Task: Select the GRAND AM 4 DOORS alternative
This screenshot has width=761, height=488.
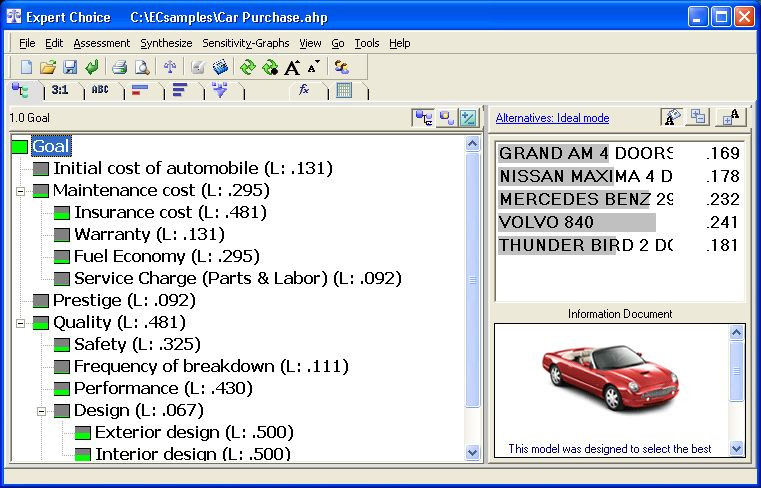Action: [619, 153]
